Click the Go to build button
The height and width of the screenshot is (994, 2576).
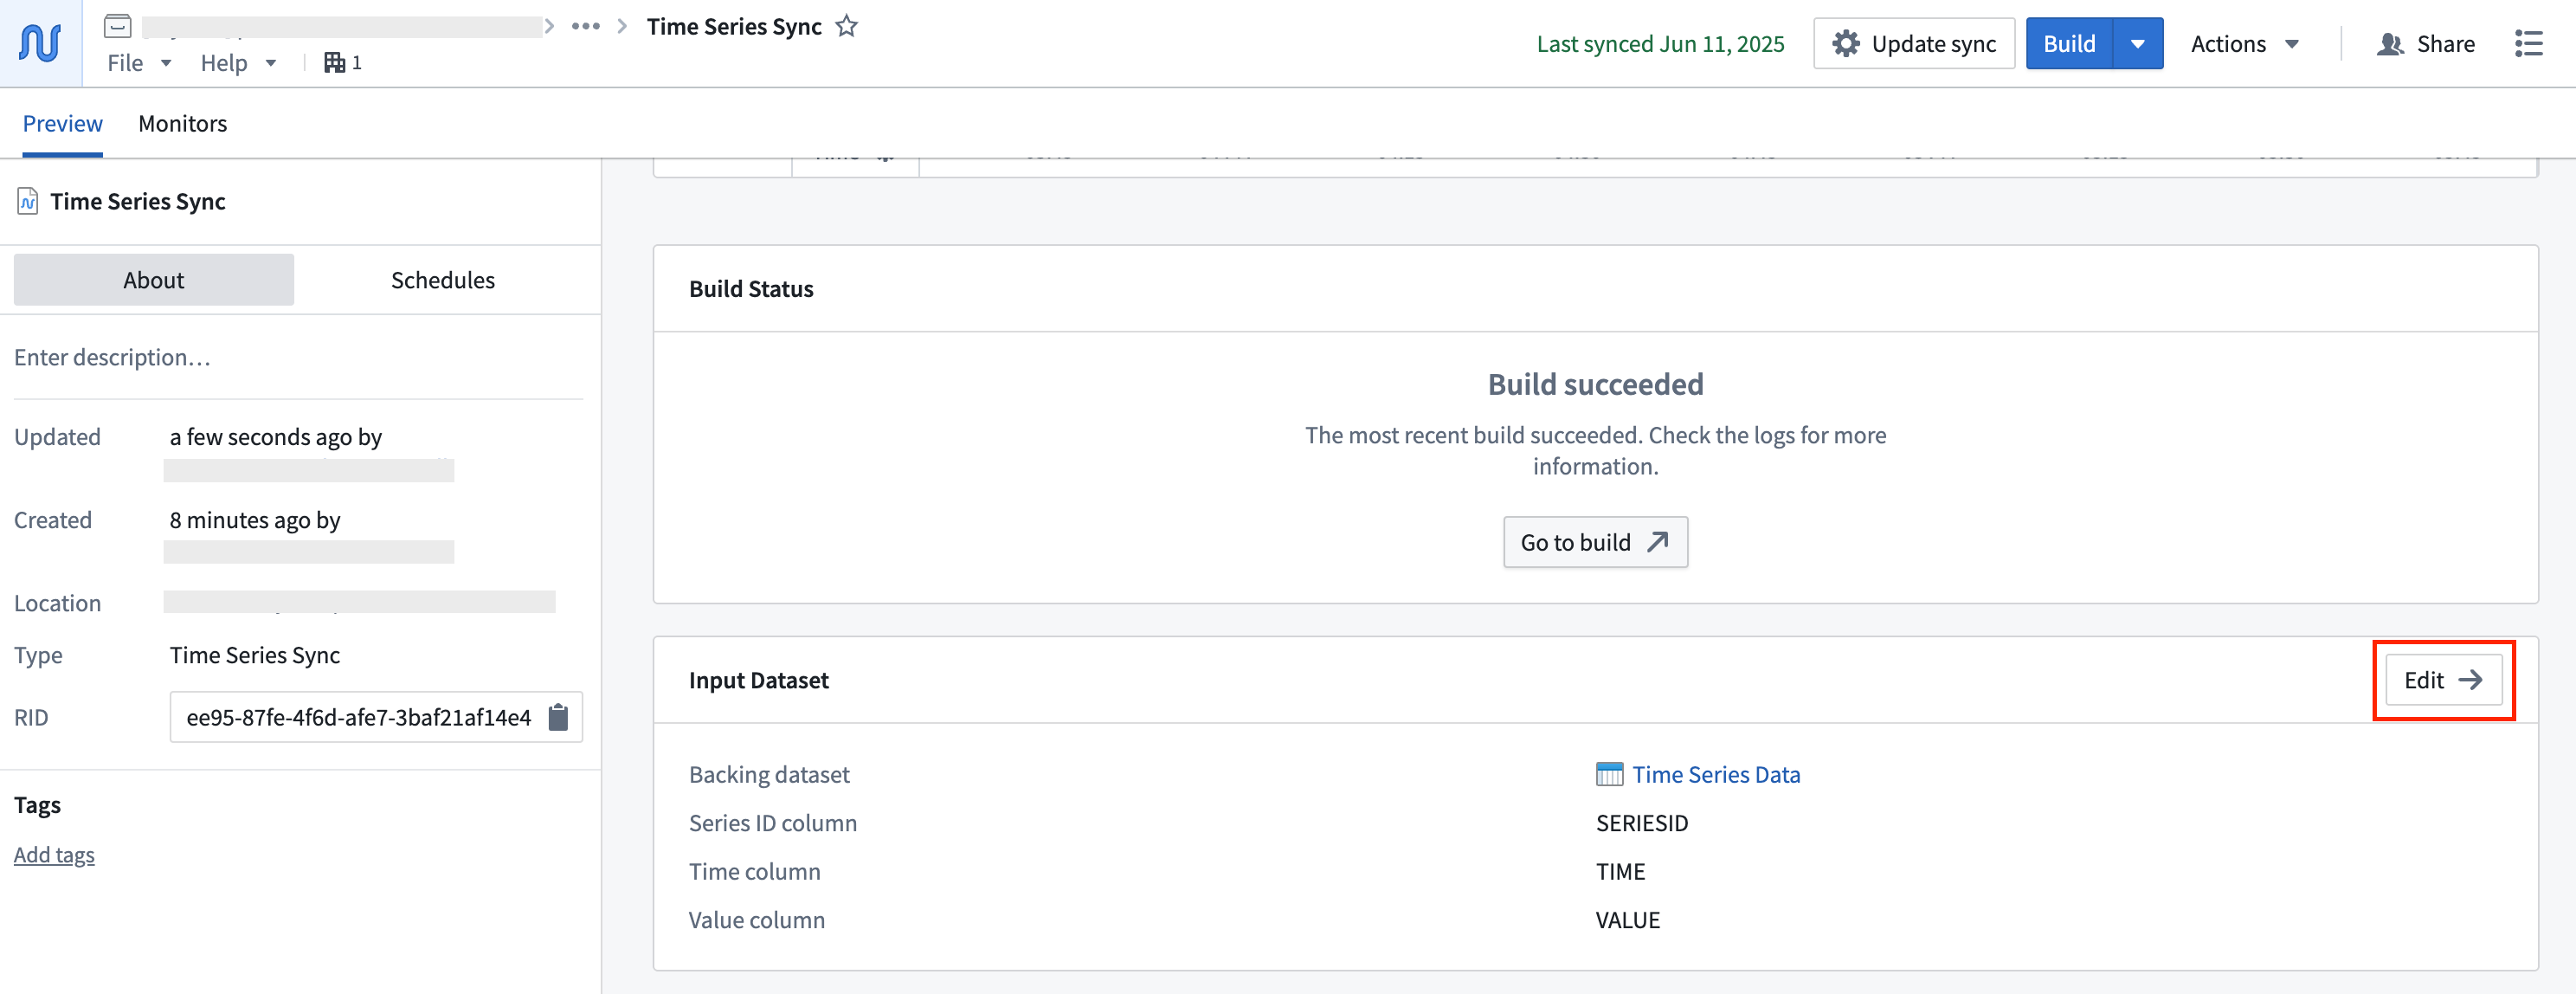[x=1595, y=541]
